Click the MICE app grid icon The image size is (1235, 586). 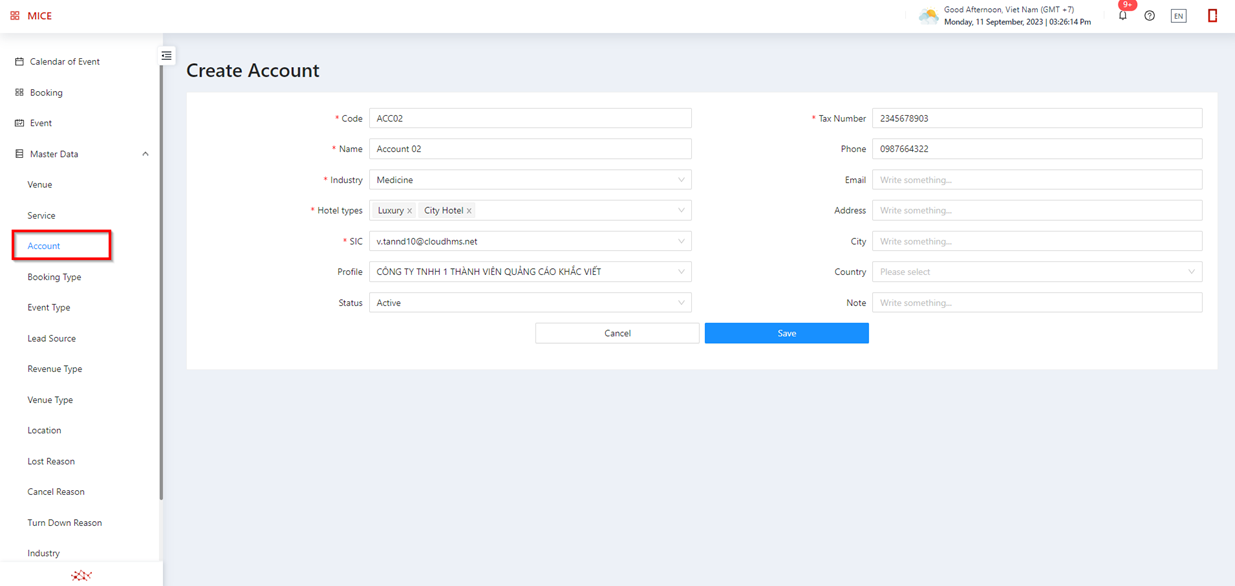[15, 16]
